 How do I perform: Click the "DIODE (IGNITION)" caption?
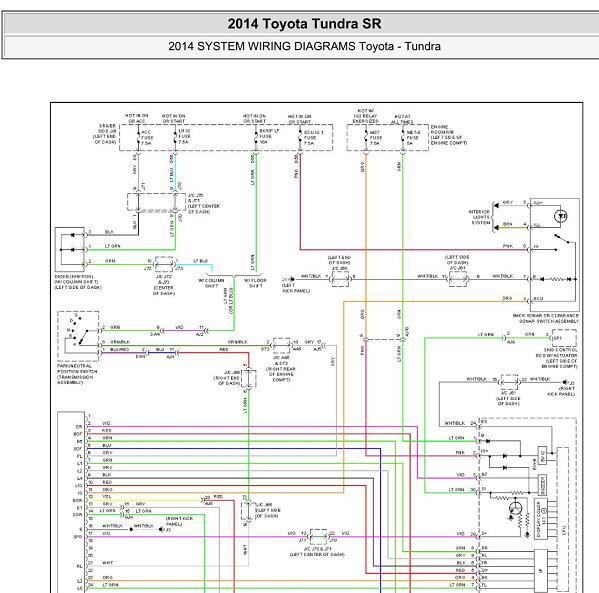point(78,282)
